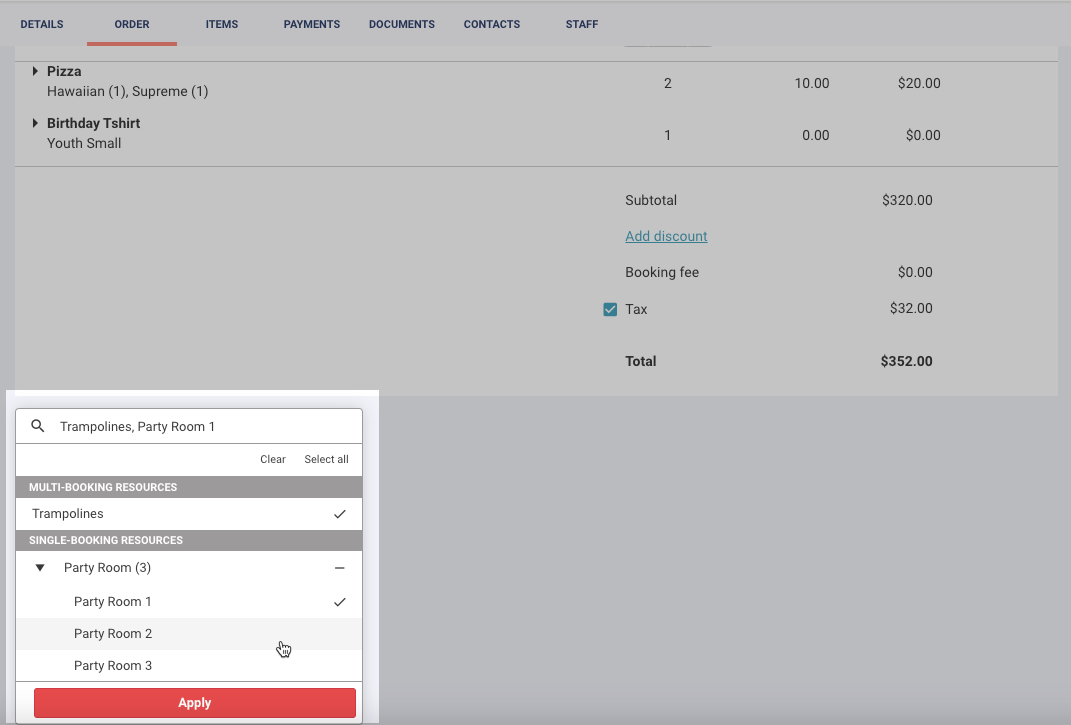
Task: Click Select all resources
Action: pyautogui.click(x=326, y=459)
